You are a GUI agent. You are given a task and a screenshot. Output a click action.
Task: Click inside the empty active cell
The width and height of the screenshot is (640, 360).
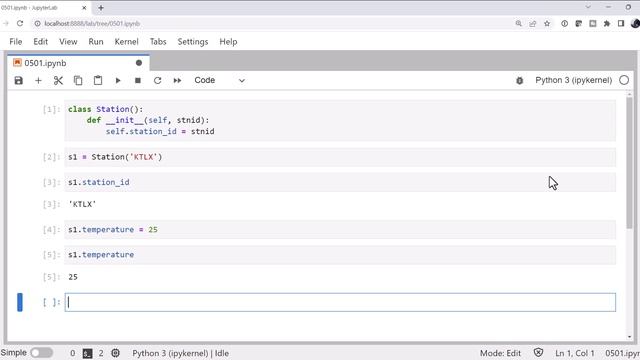(x=340, y=302)
